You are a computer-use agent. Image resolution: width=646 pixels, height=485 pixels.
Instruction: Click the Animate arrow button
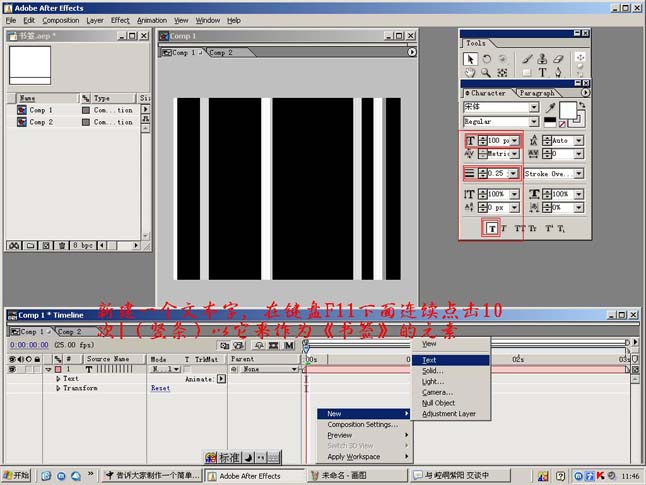click(221, 379)
